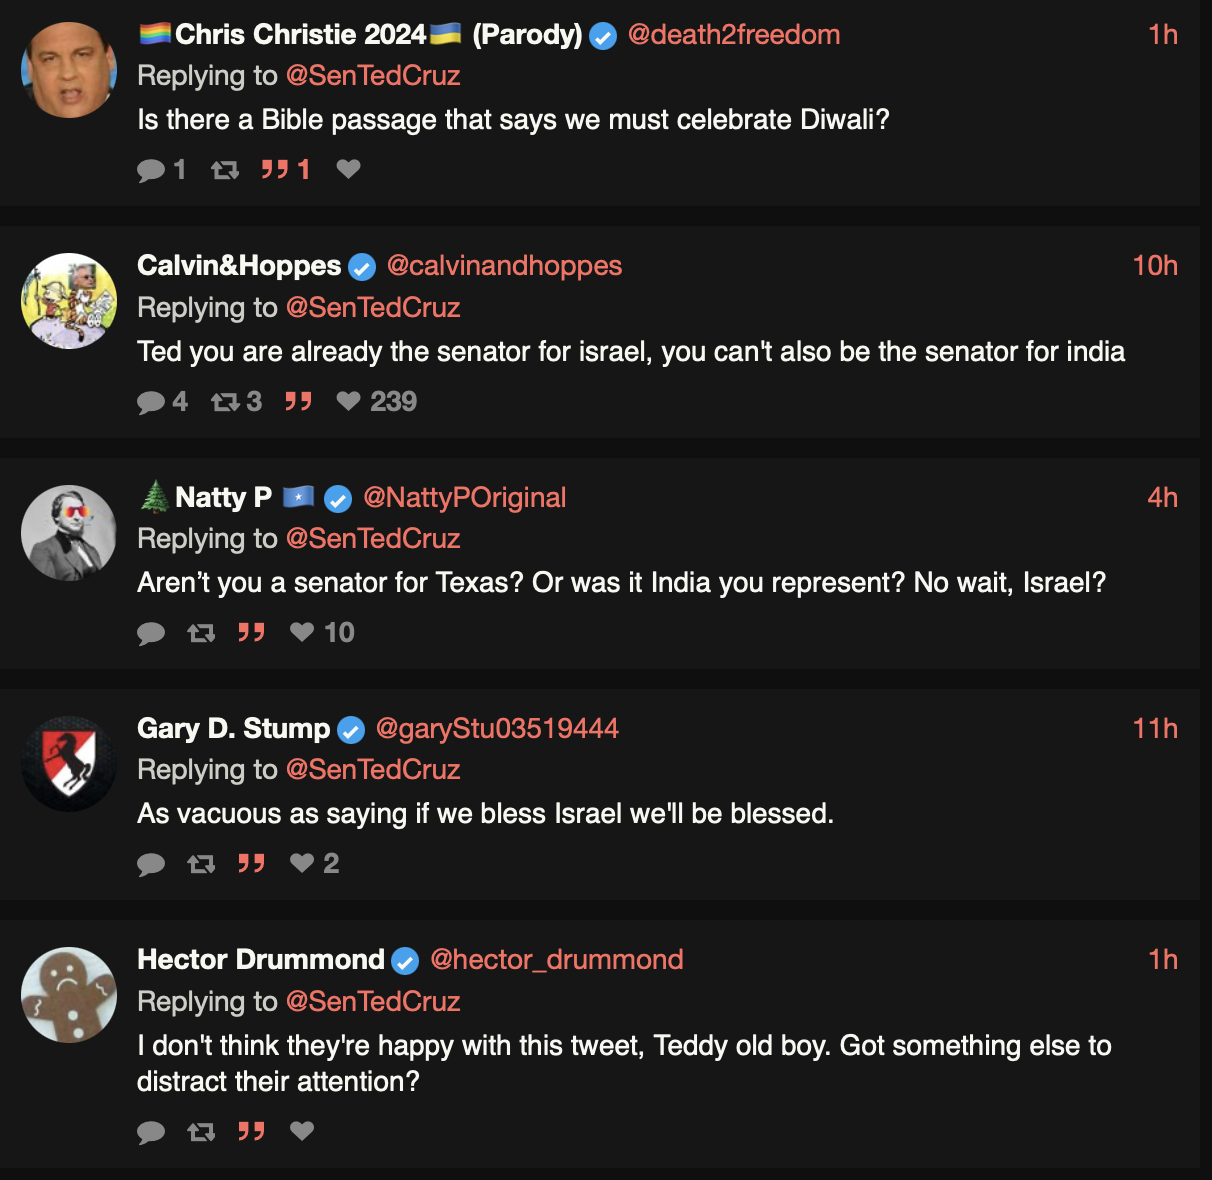Viewport: 1212px width, 1180px height.
Task: Quote Gary D. Stump's tweet
Action: click(x=251, y=863)
